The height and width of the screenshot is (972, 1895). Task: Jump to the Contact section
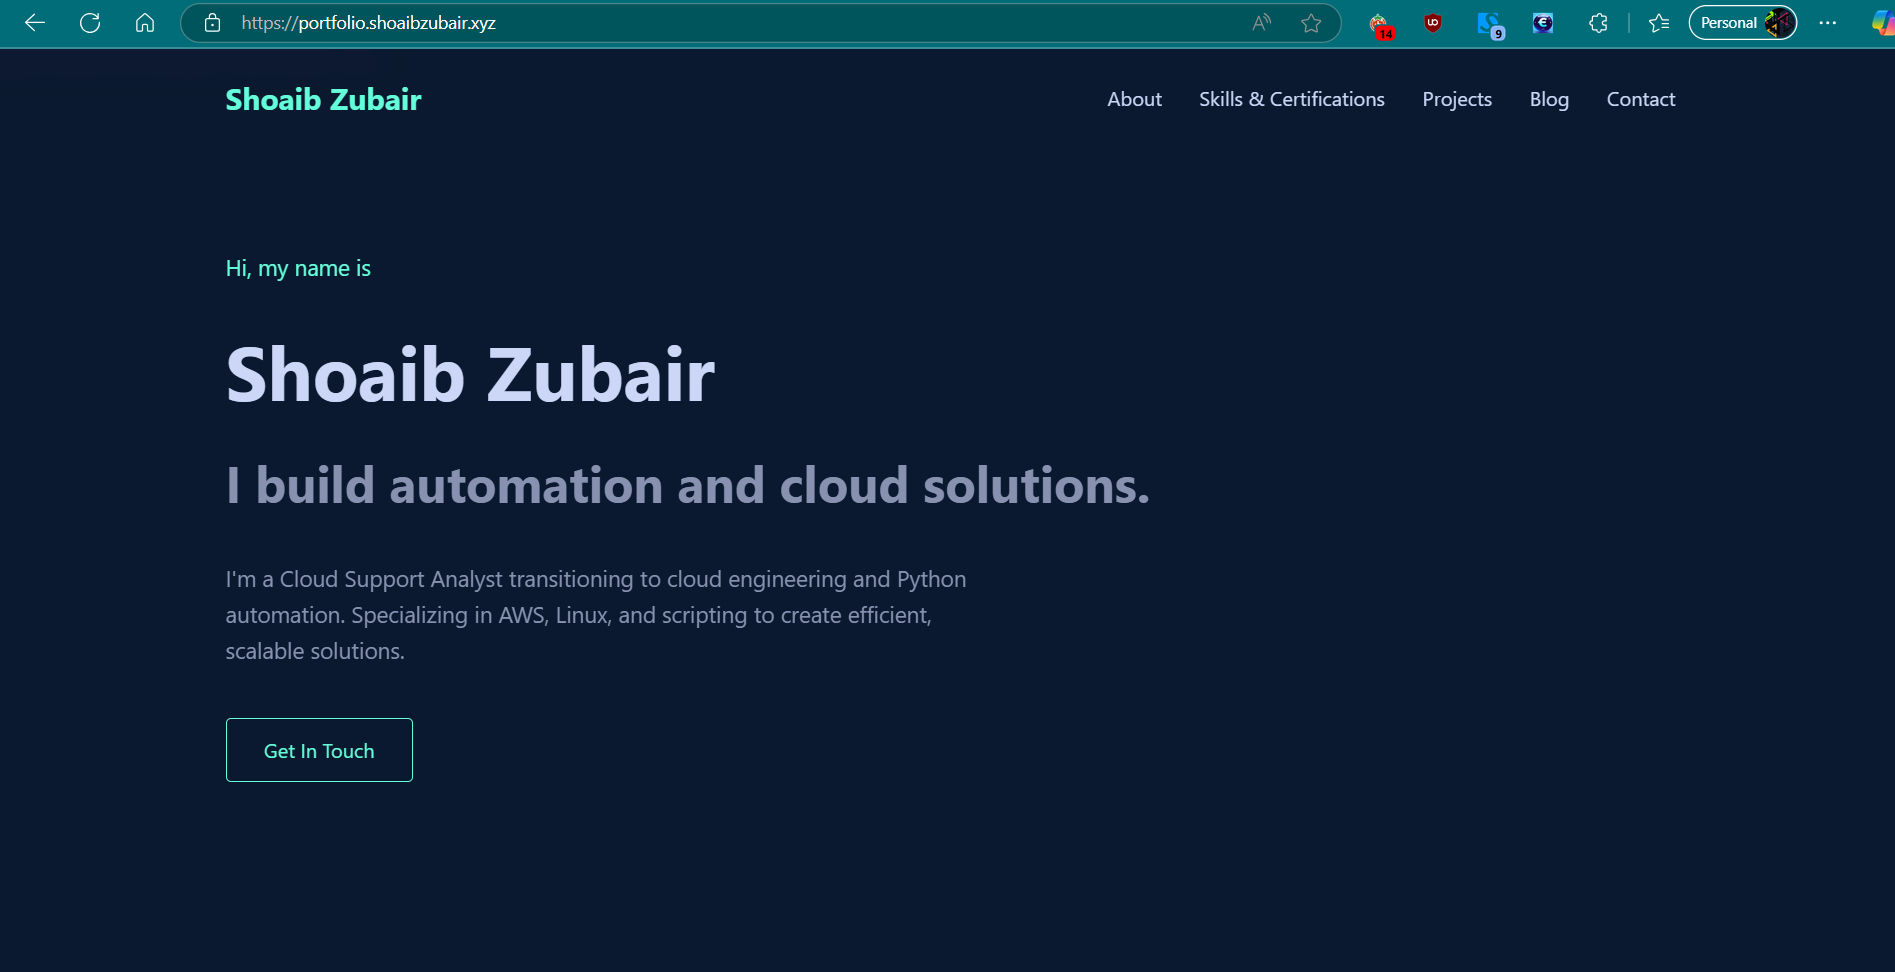[x=1640, y=99]
